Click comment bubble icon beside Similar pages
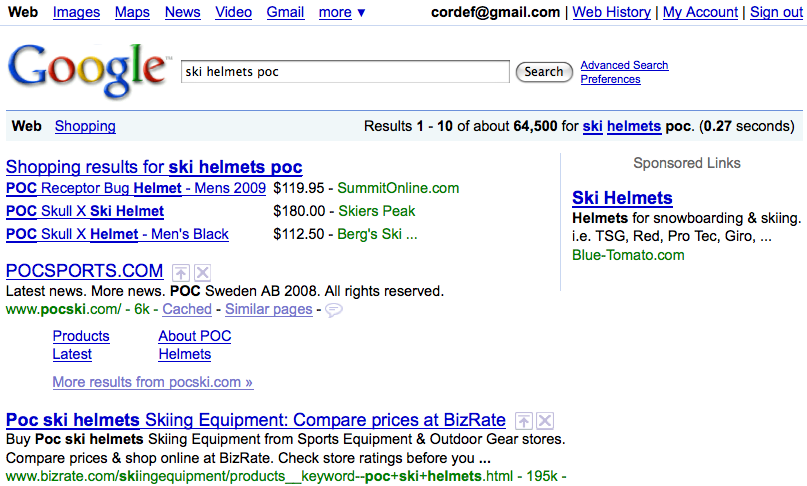The image size is (807, 486). 334,310
